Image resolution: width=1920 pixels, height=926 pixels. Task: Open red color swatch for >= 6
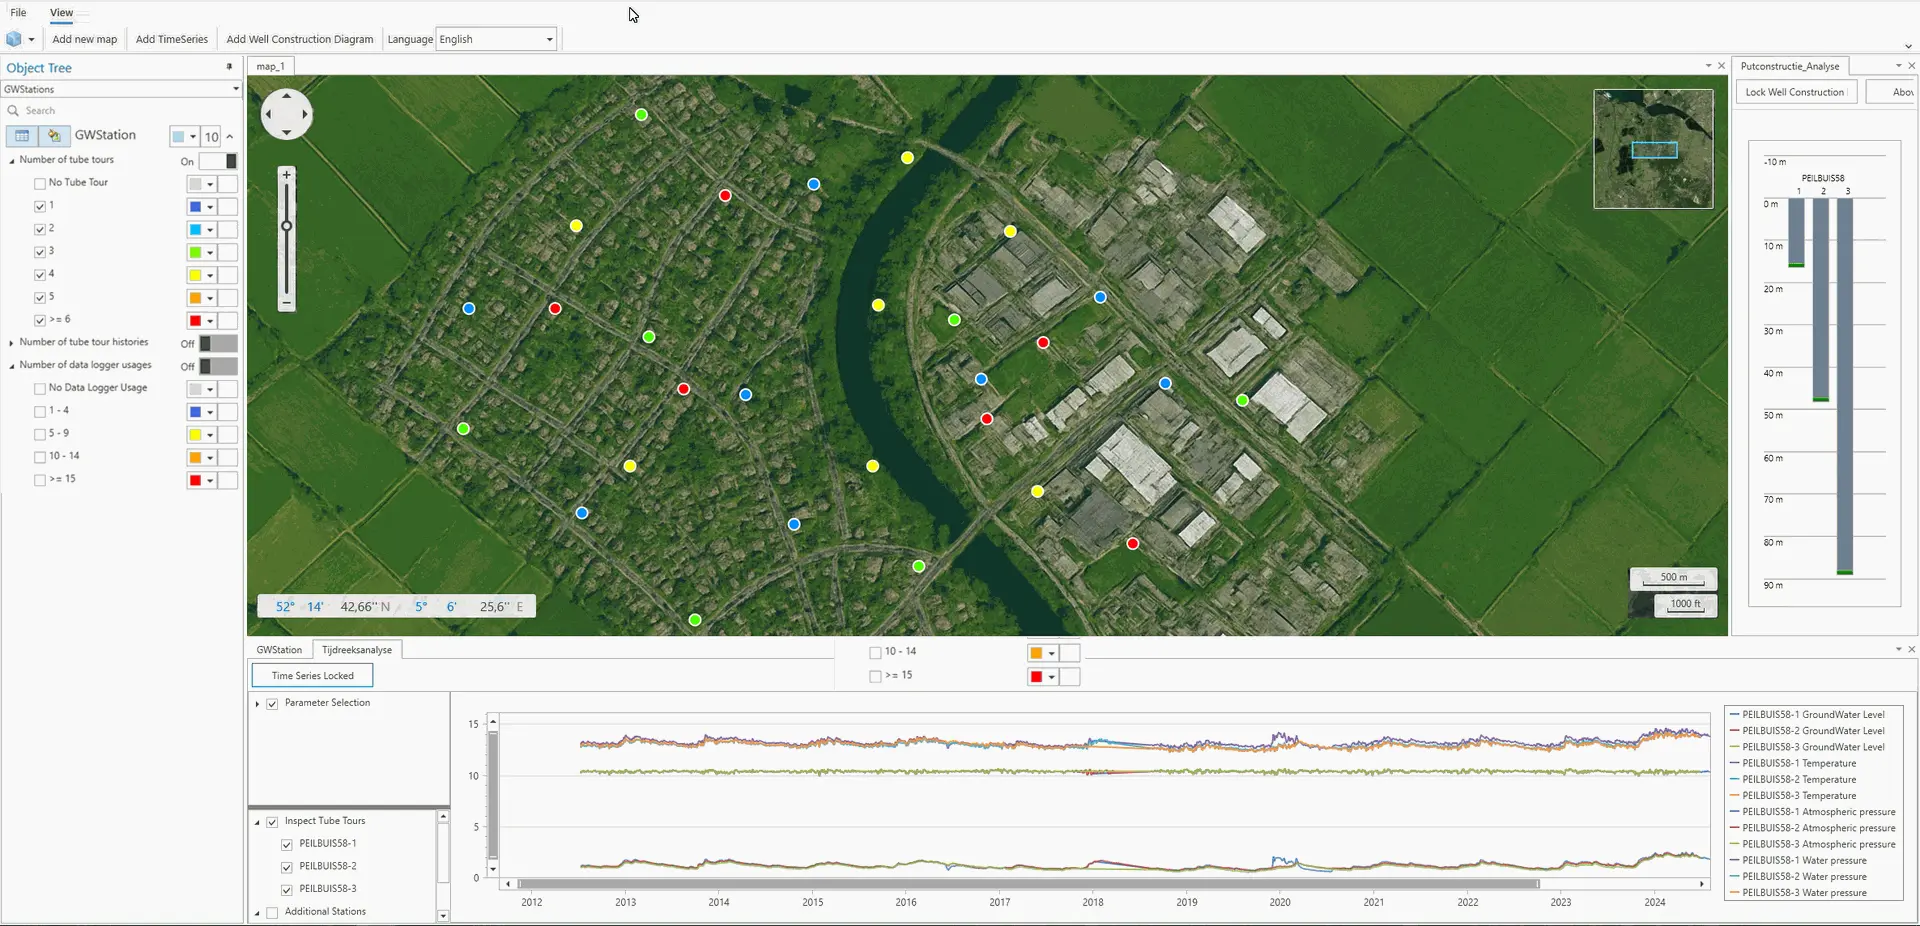coord(201,321)
